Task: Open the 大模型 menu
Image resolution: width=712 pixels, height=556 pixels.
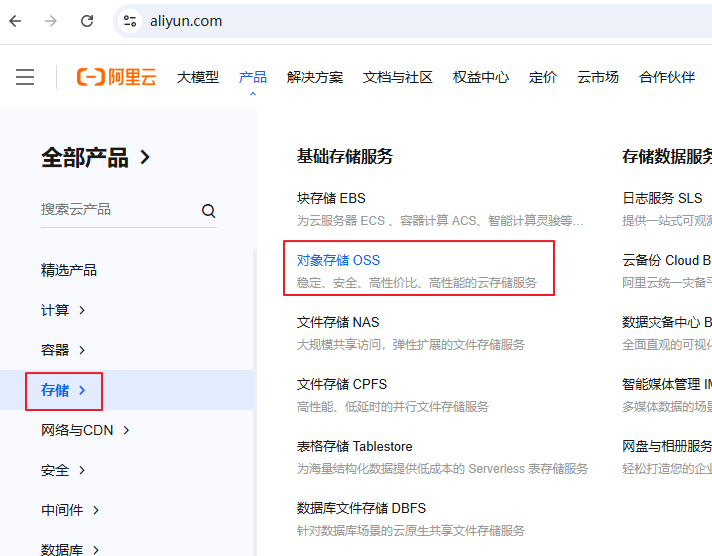Action: (x=198, y=77)
